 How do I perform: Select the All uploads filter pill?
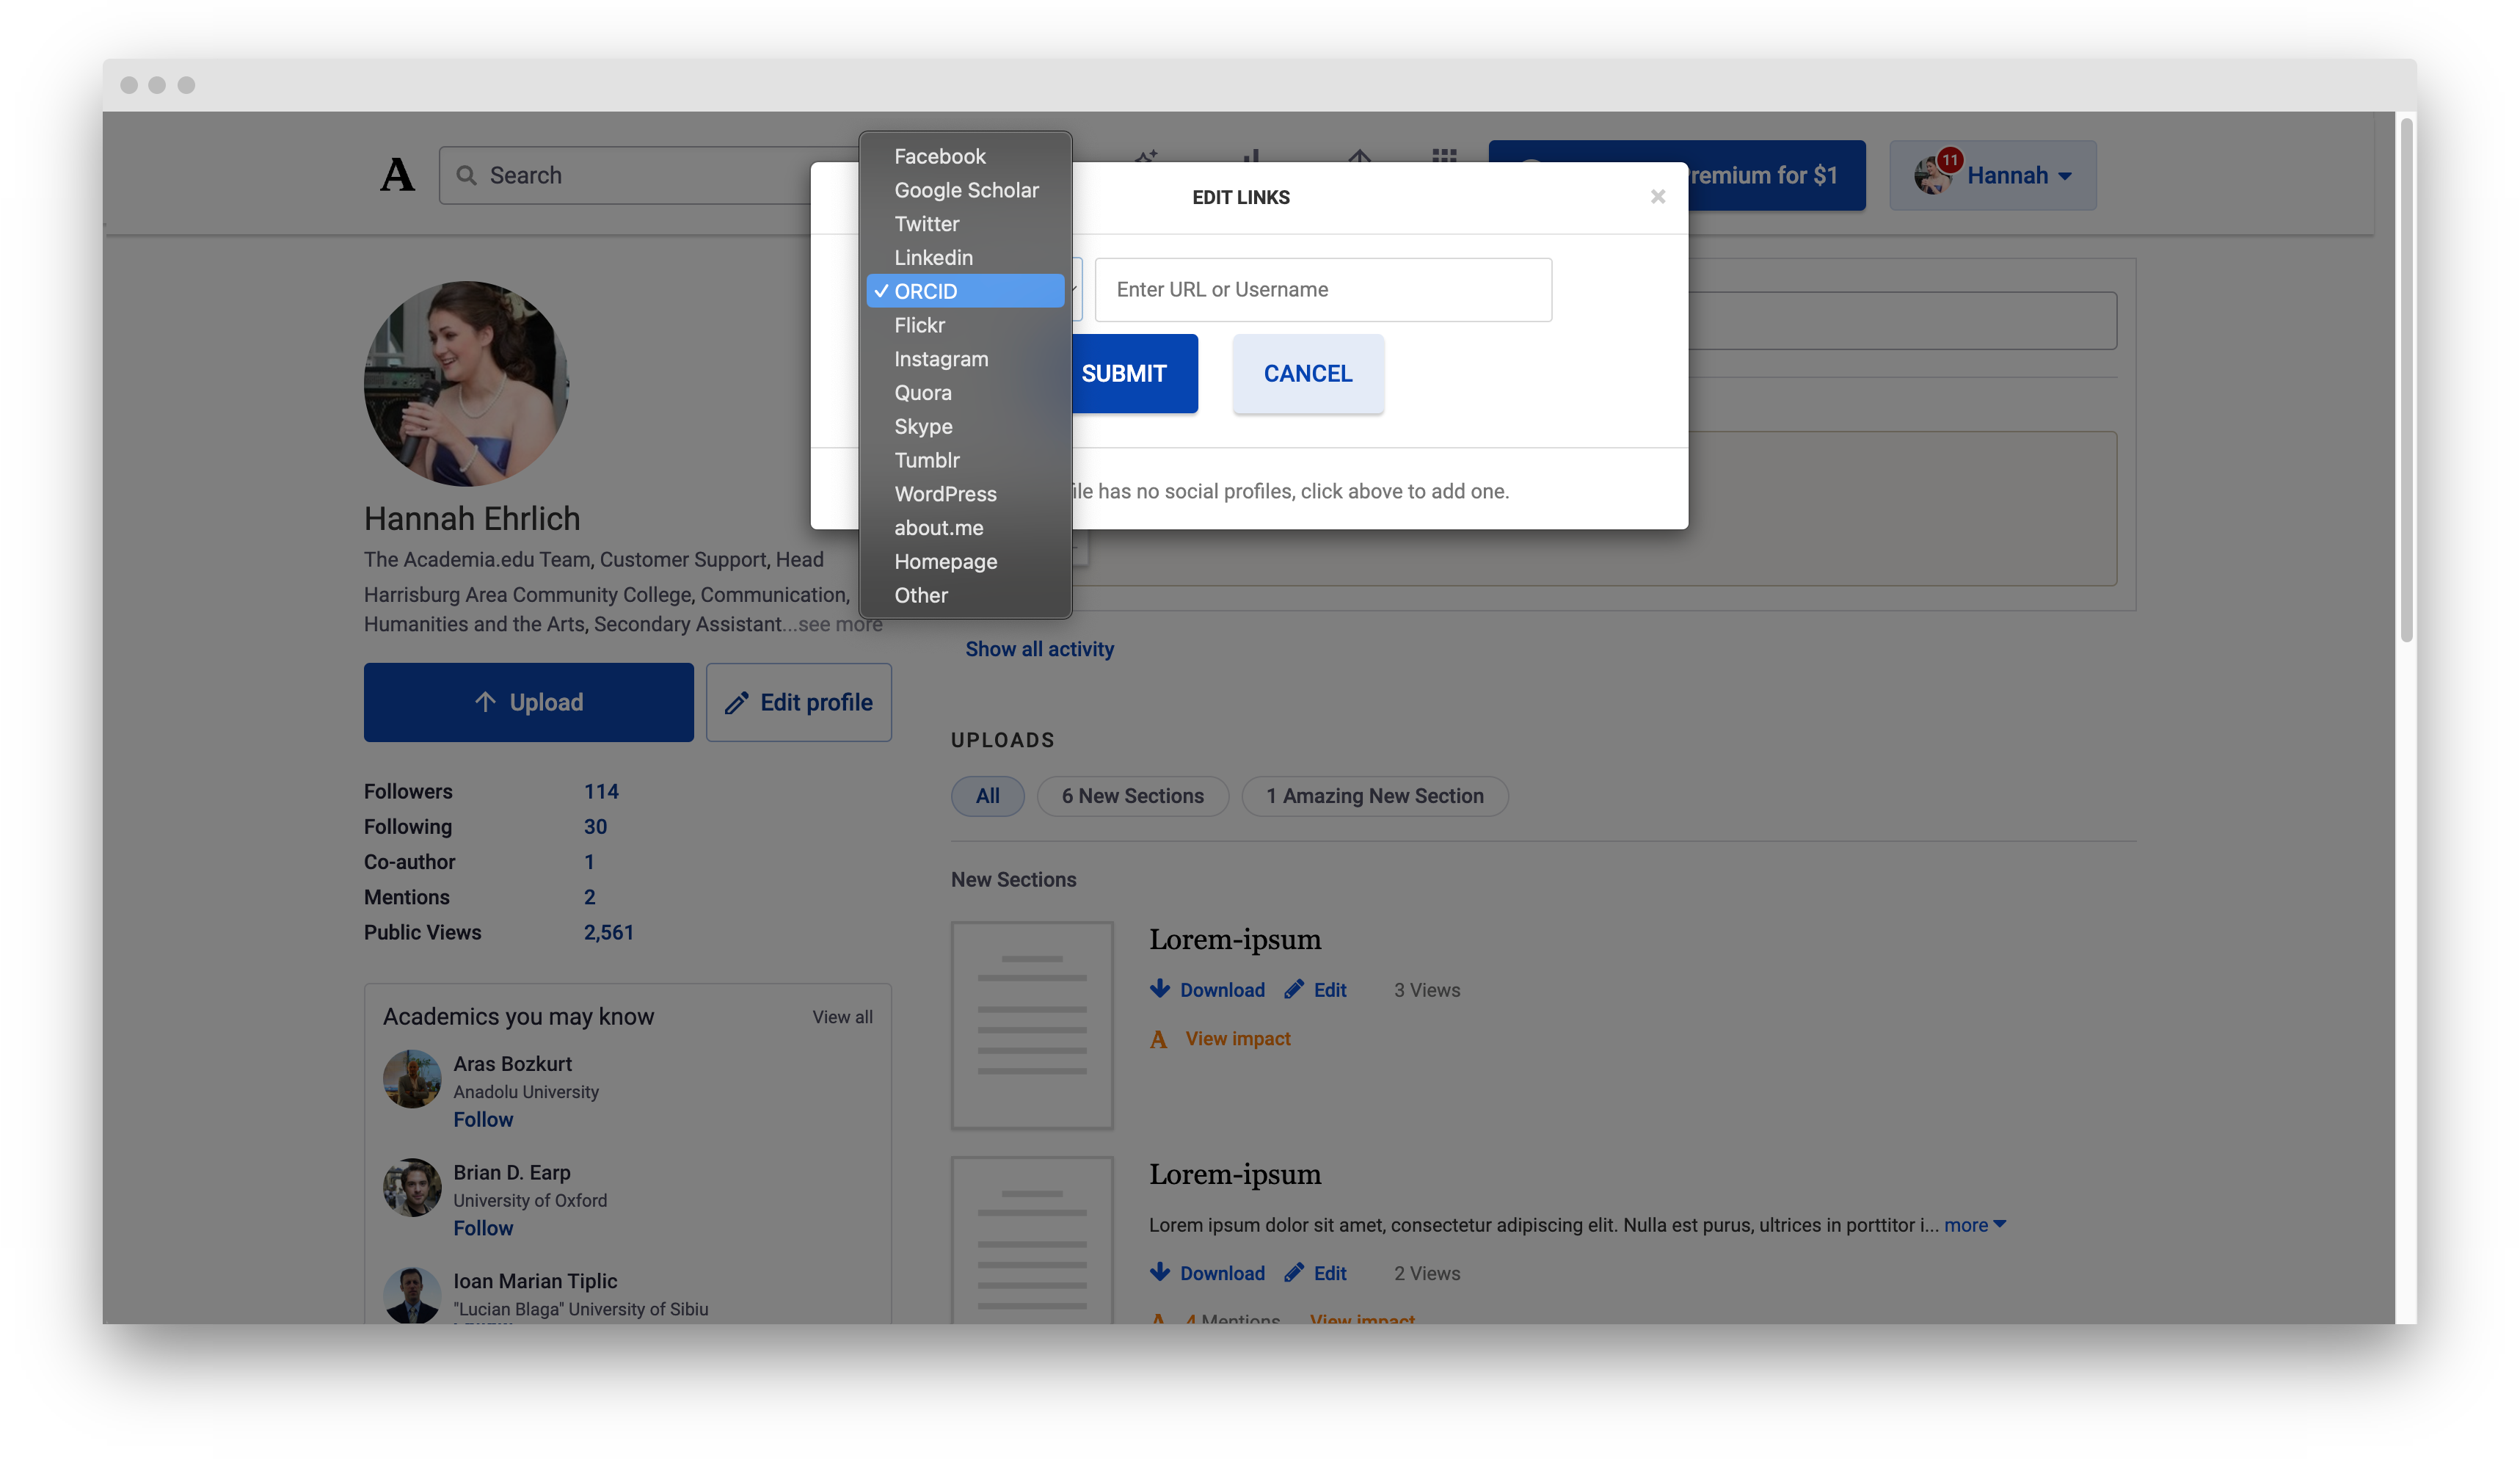[x=987, y=796]
